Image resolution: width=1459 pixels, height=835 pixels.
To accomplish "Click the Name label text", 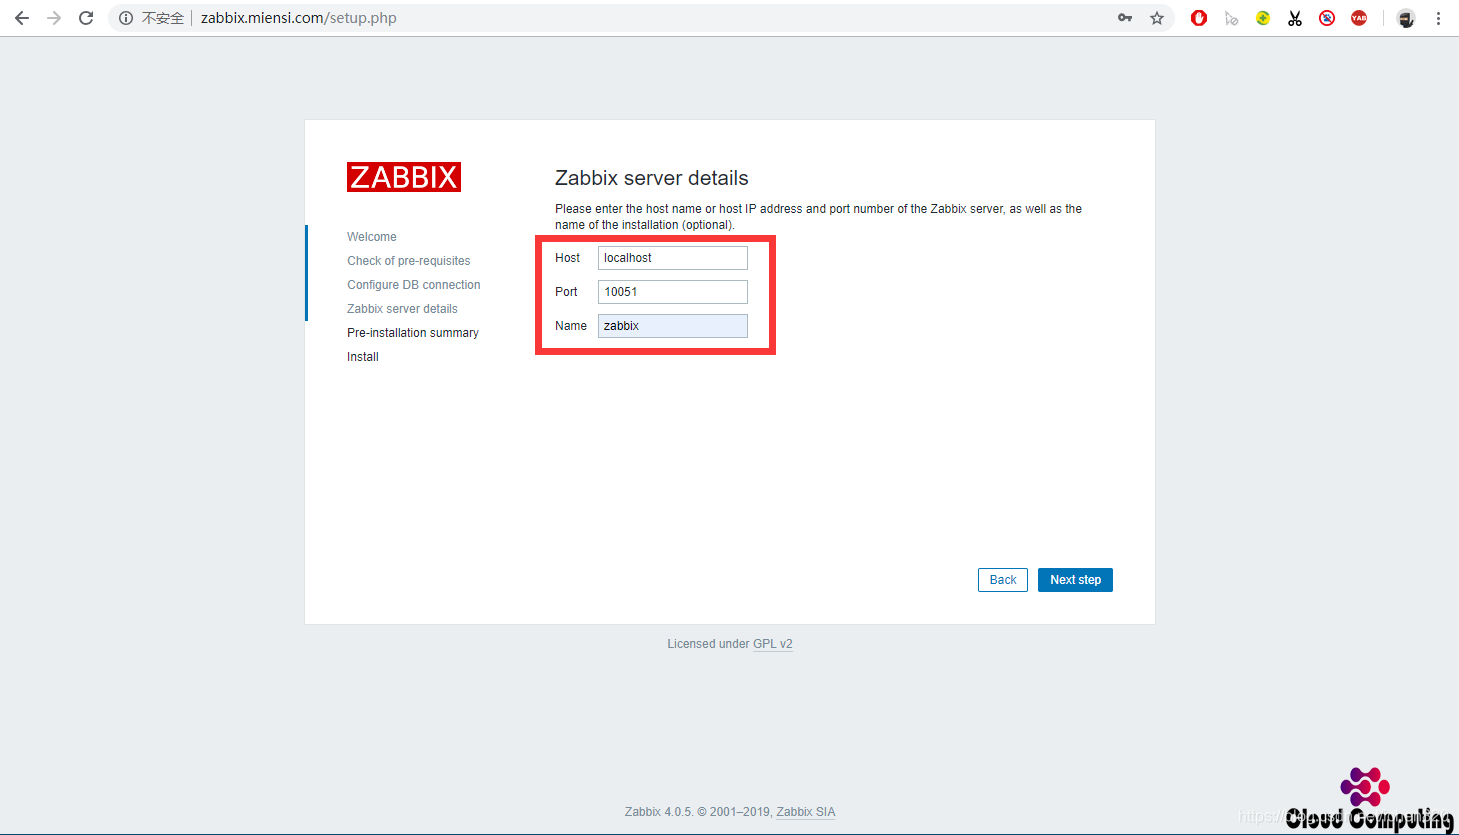I will click(571, 326).
